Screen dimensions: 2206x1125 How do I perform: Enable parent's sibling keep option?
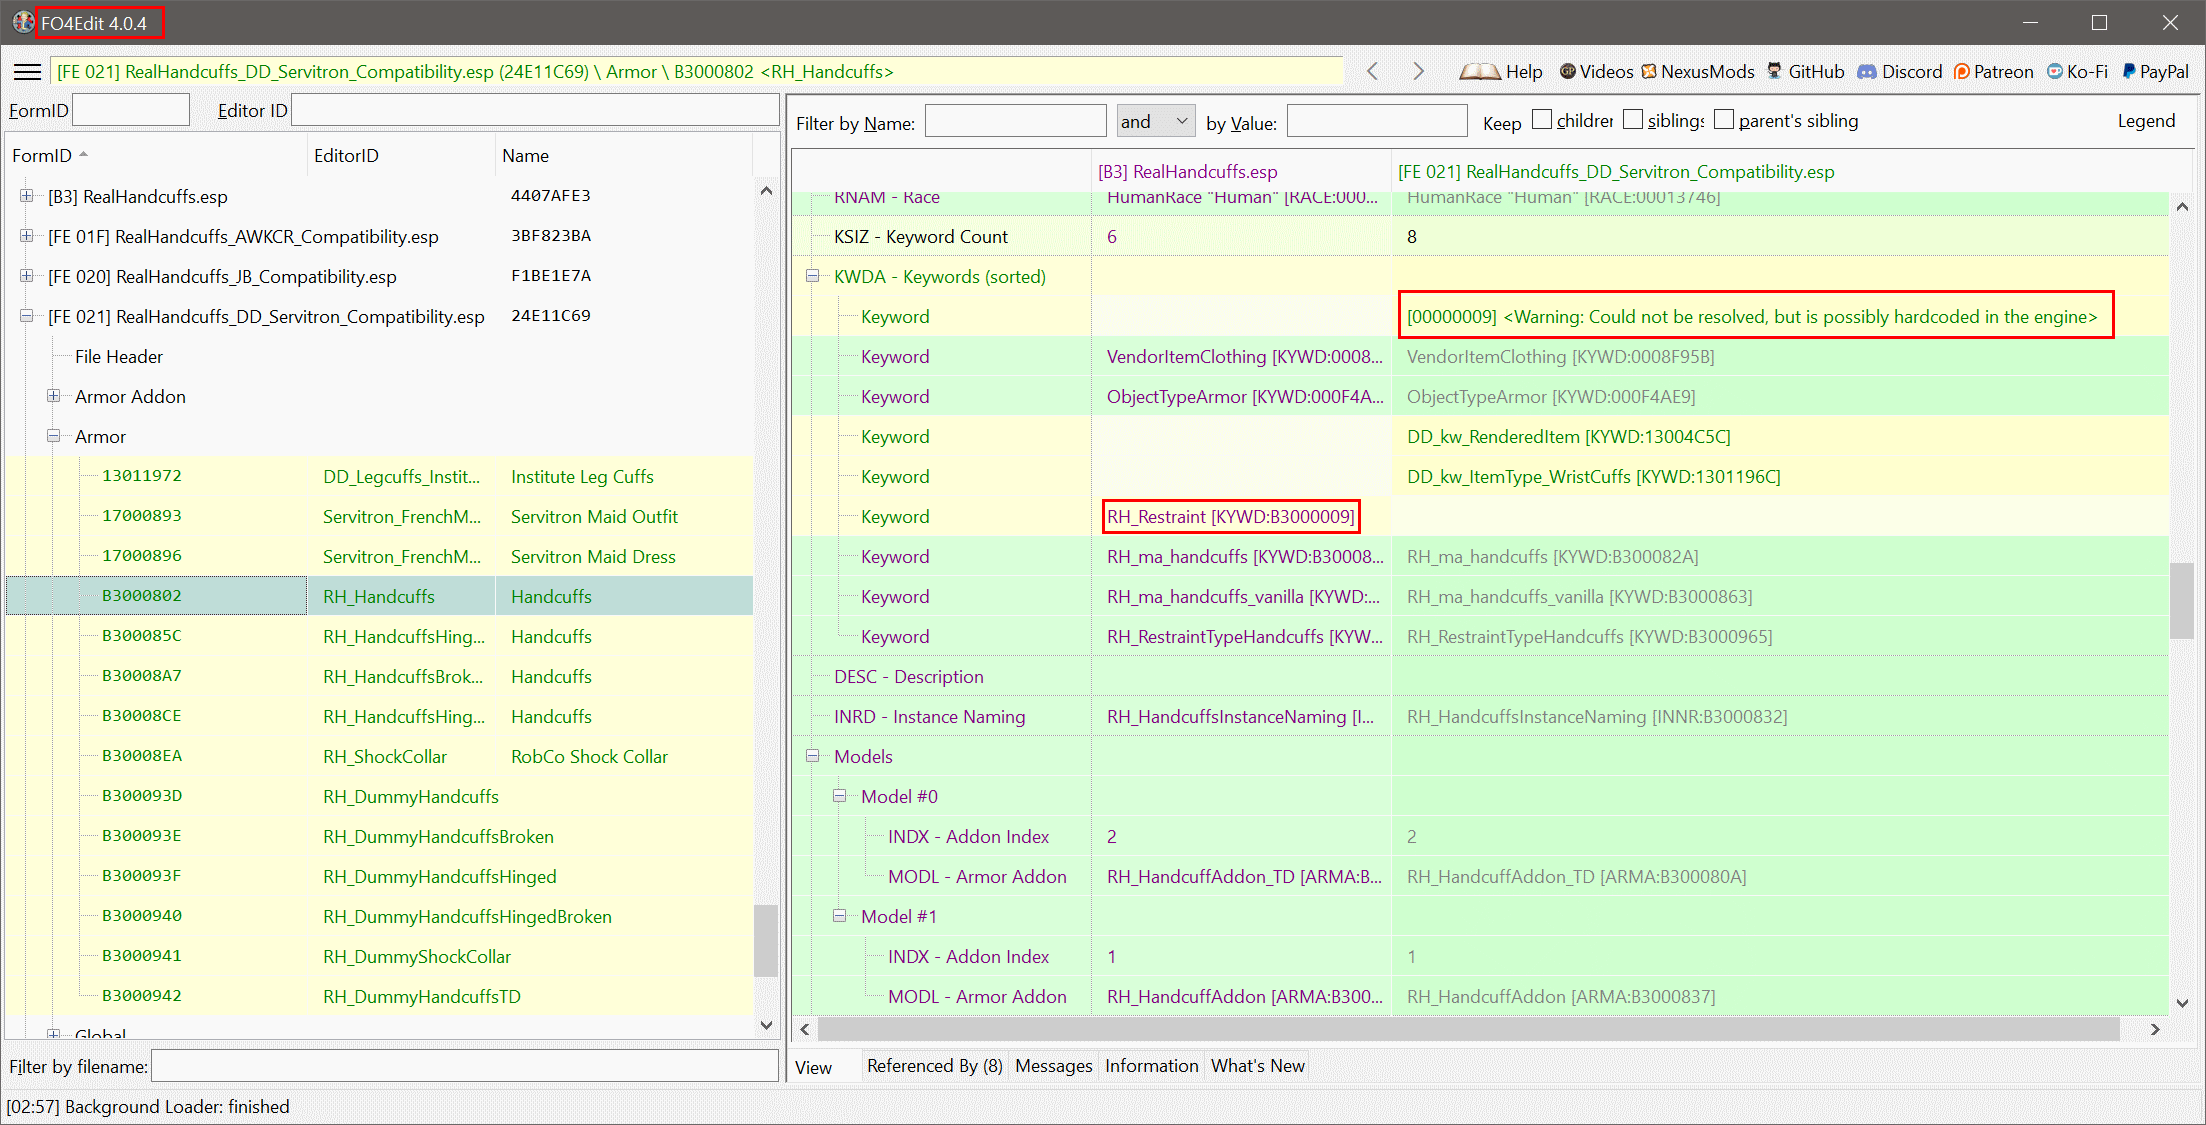[1724, 118]
